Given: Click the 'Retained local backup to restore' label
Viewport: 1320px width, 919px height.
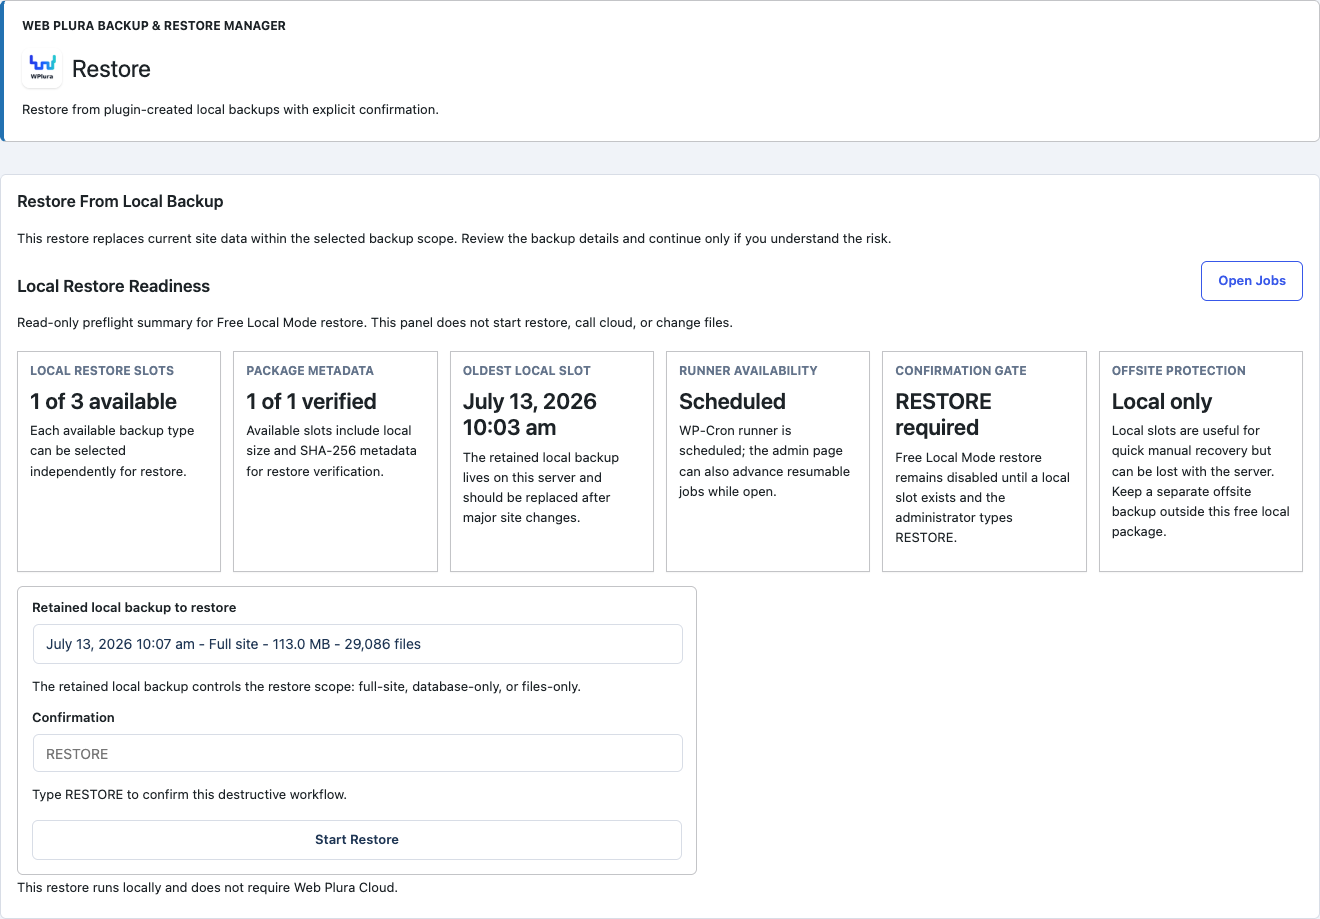Looking at the screenshot, I should click(x=134, y=607).
